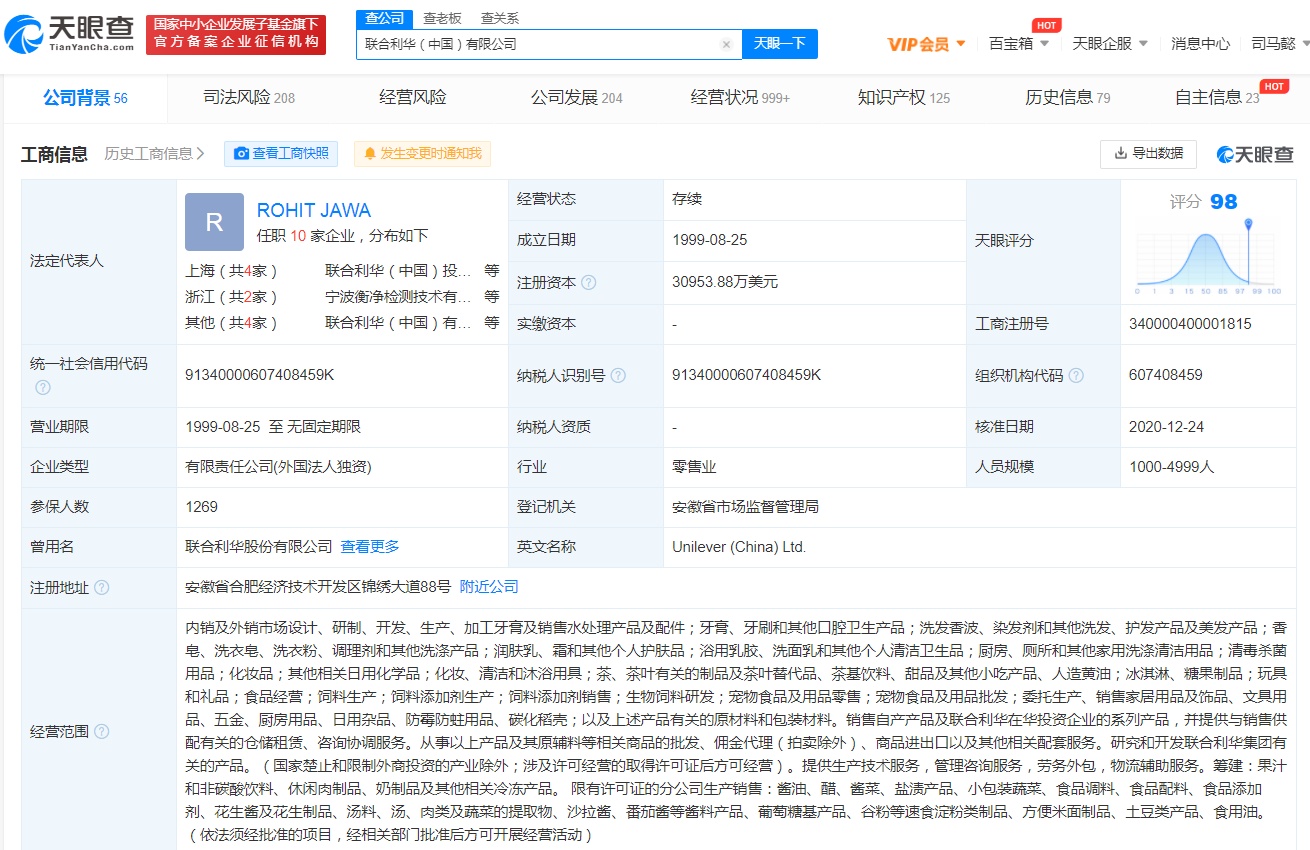Viewport: 1310px width, 850px height.
Task: Click the registration number 340000400001815
Action: (x=1190, y=324)
